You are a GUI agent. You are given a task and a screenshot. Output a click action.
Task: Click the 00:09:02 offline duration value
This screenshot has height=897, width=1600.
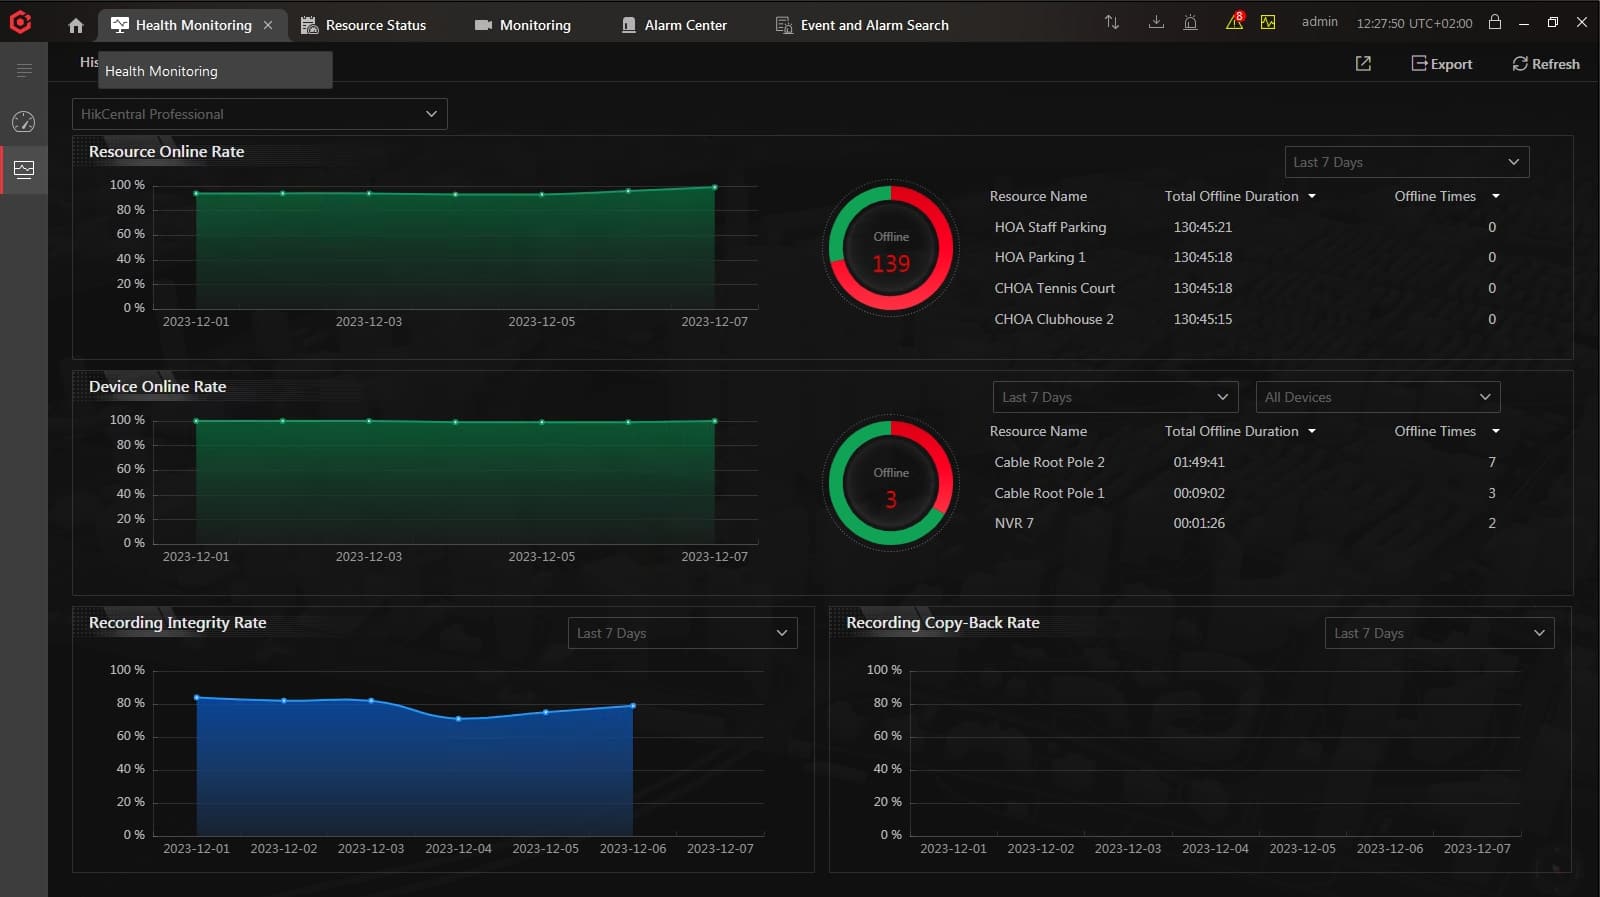tap(1199, 493)
